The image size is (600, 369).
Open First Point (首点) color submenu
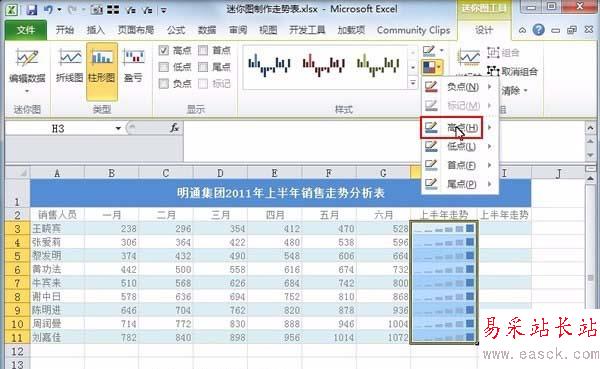tap(460, 165)
